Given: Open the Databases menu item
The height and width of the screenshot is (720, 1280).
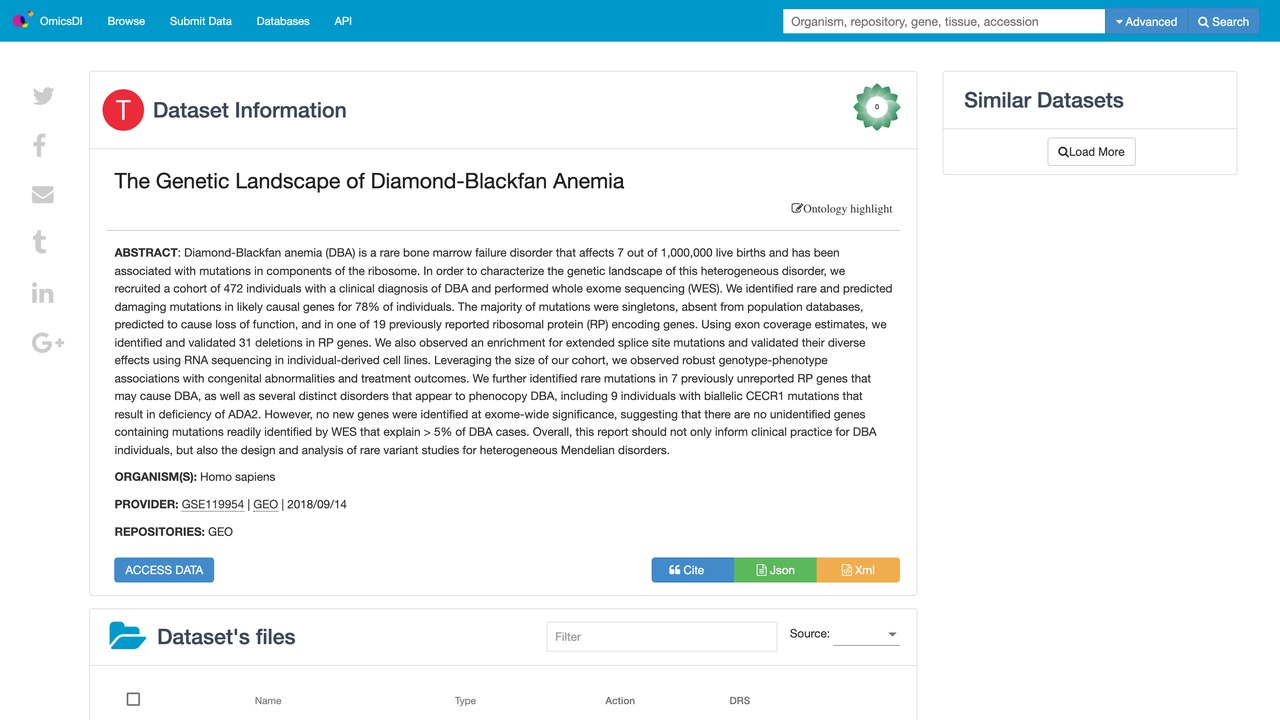Looking at the screenshot, I should click(x=283, y=21).
